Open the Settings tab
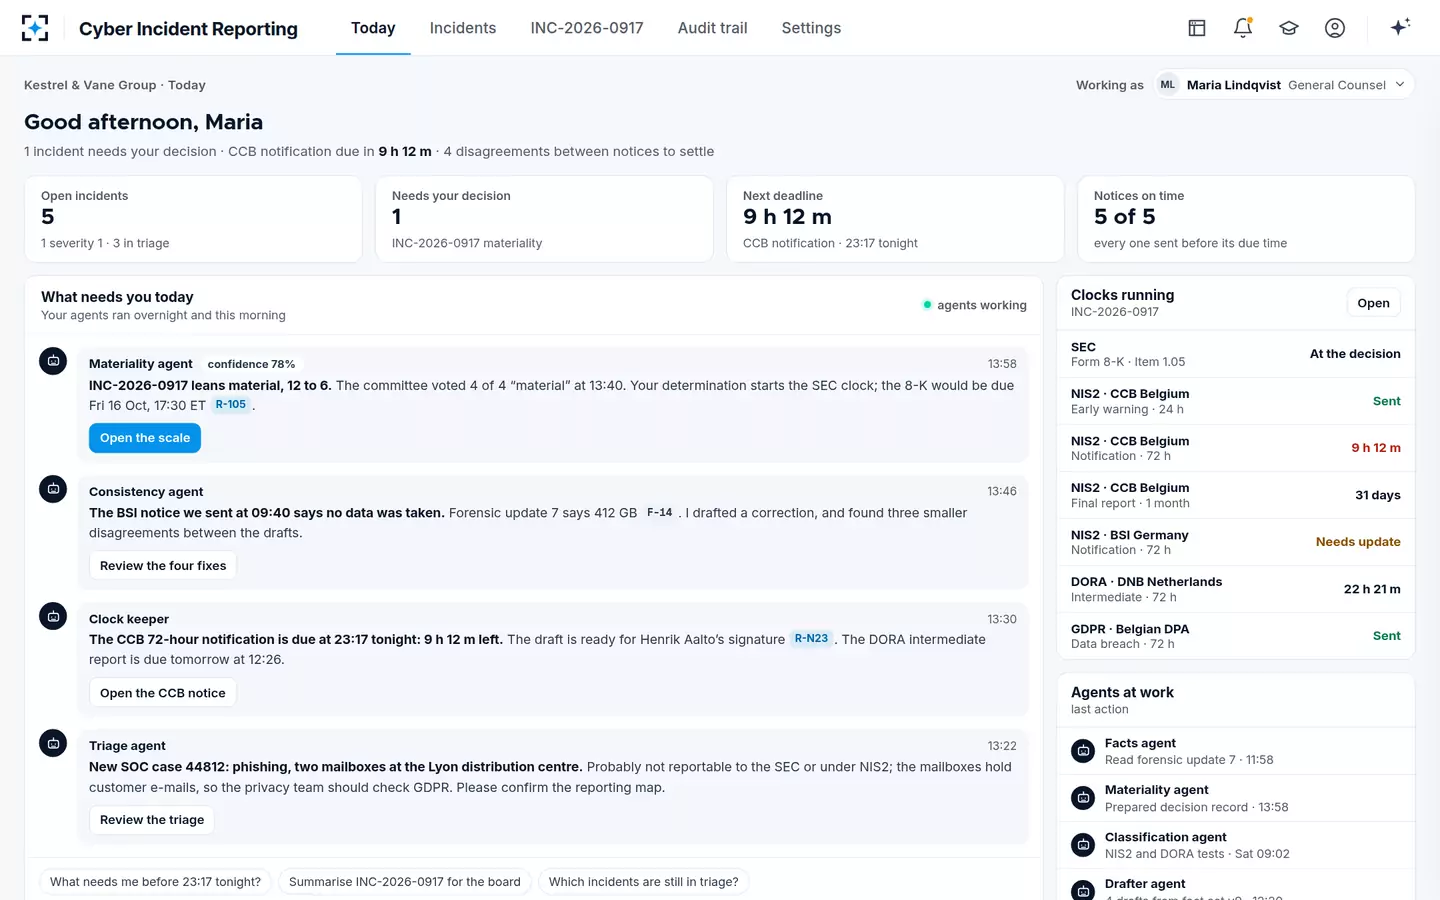 pos(811,28)
